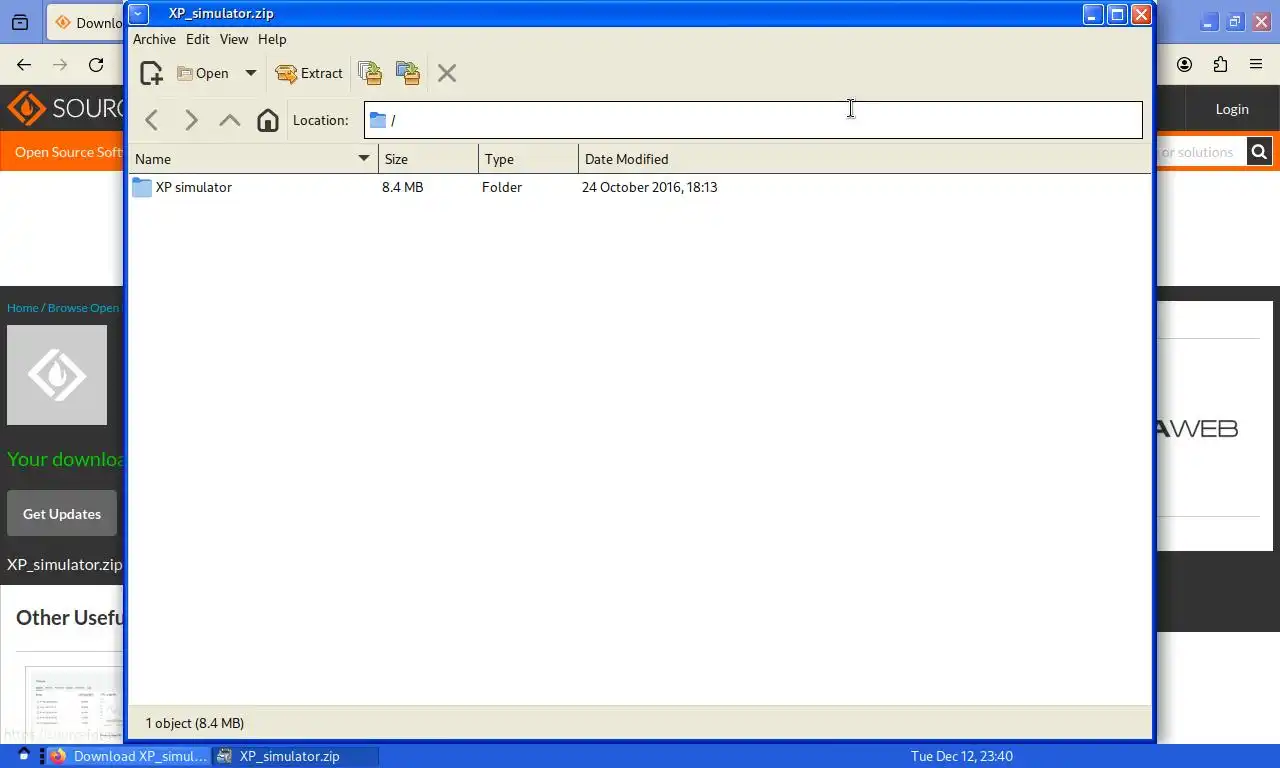Open the Help menu

(272, 39)
